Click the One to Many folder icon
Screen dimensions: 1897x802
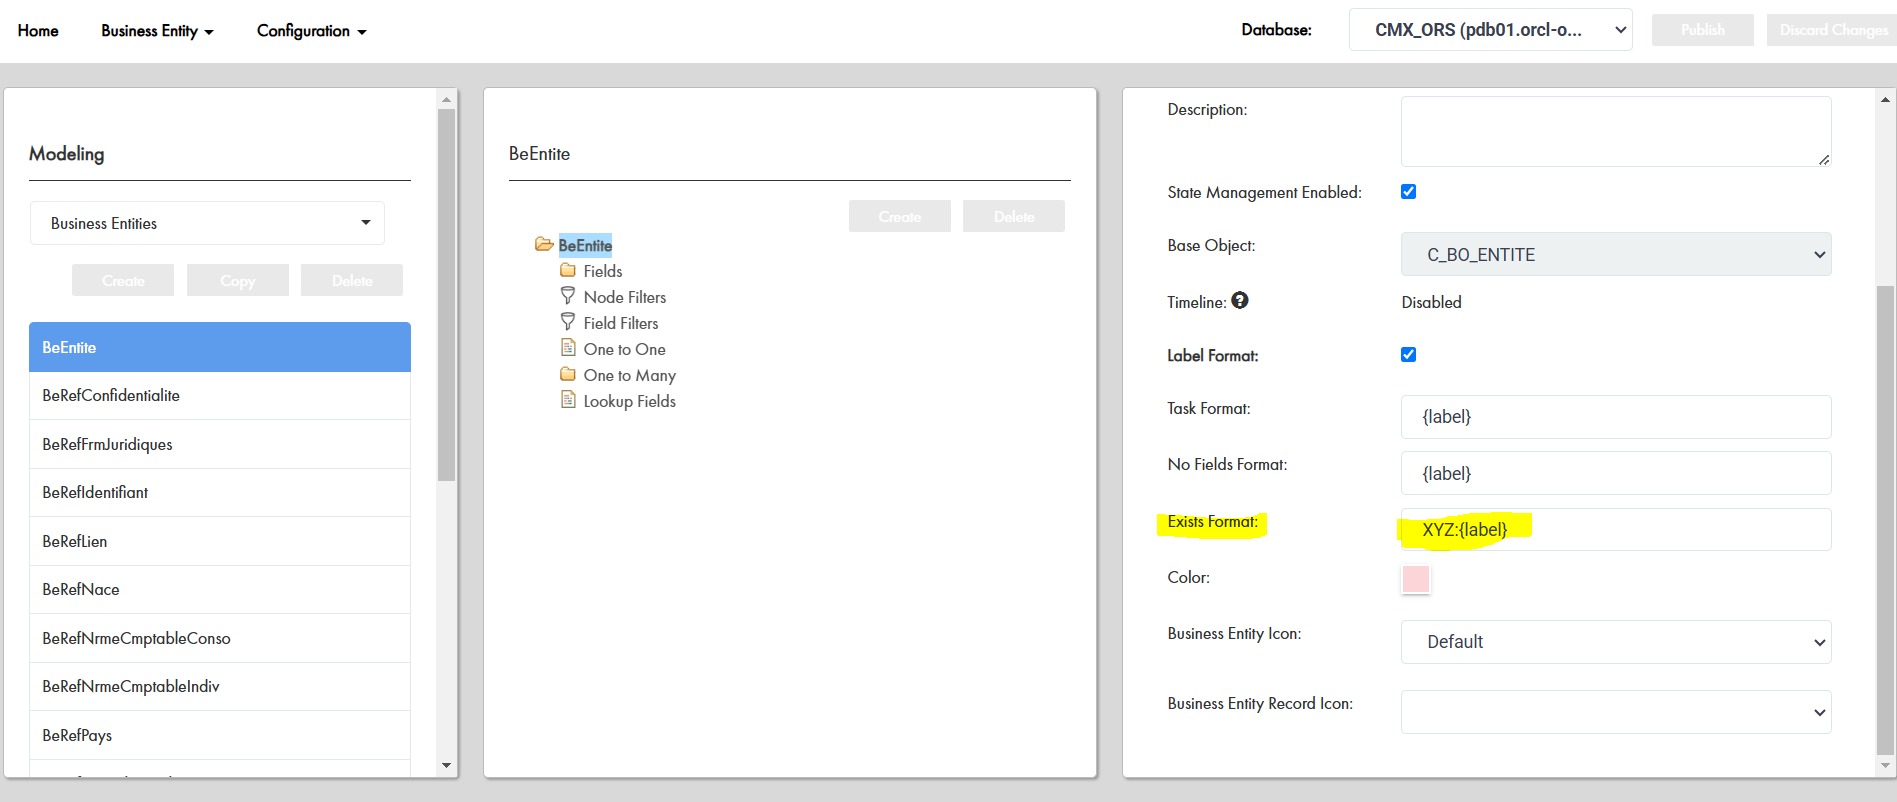coord(568,374)
